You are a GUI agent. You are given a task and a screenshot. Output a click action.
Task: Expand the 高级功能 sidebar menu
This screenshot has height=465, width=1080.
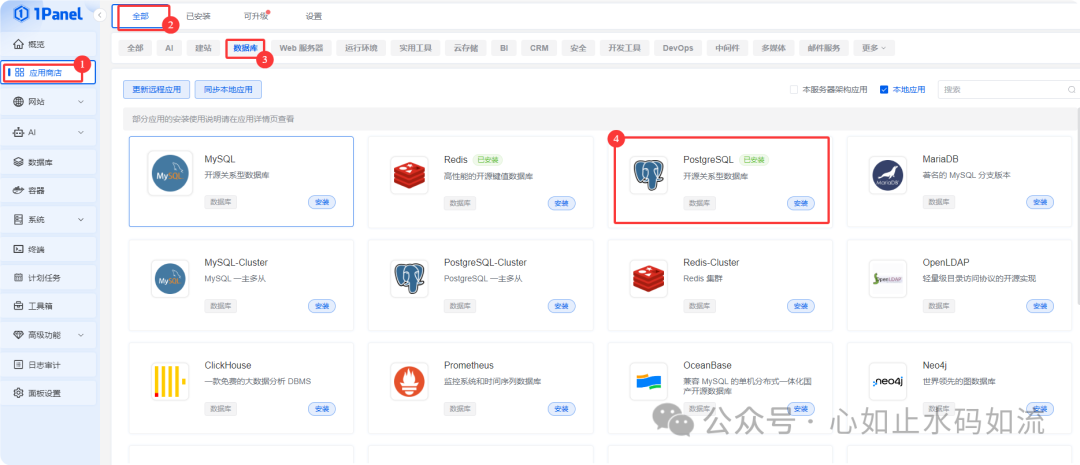(81, 335)
